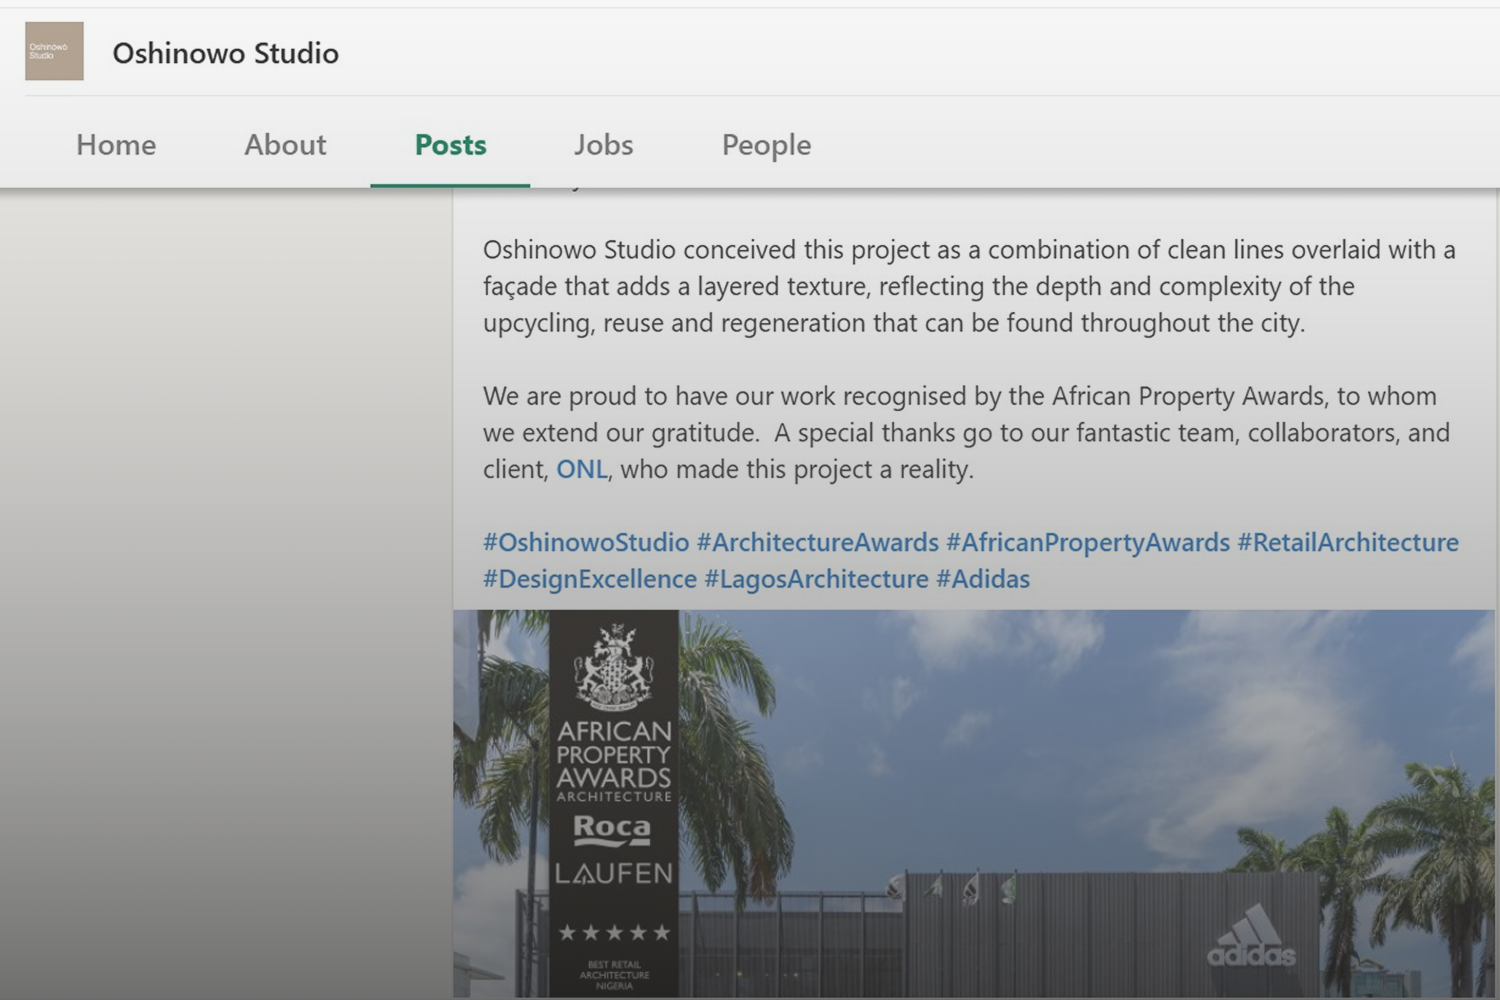Open the Oshinowo Studio page title
This screenshot has width=1500, height=1000.
tap(225, 53)
